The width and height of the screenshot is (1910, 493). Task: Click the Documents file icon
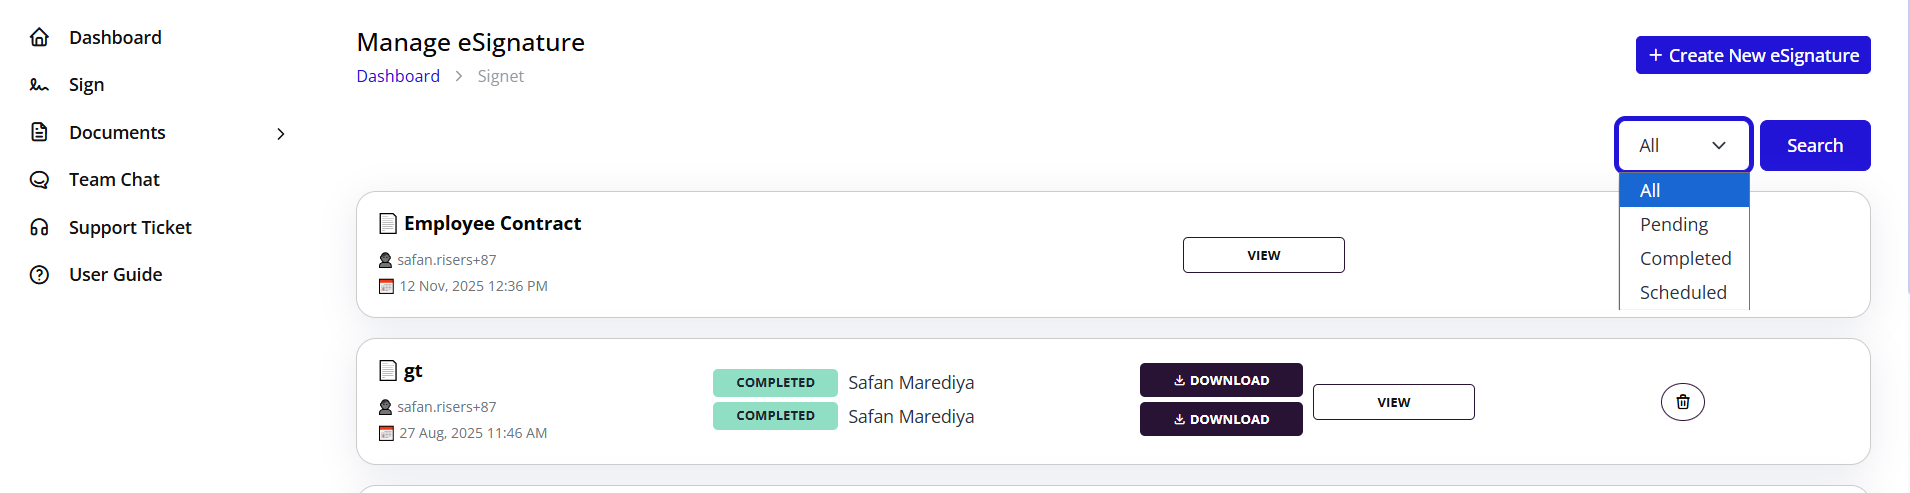coord(39,132)
